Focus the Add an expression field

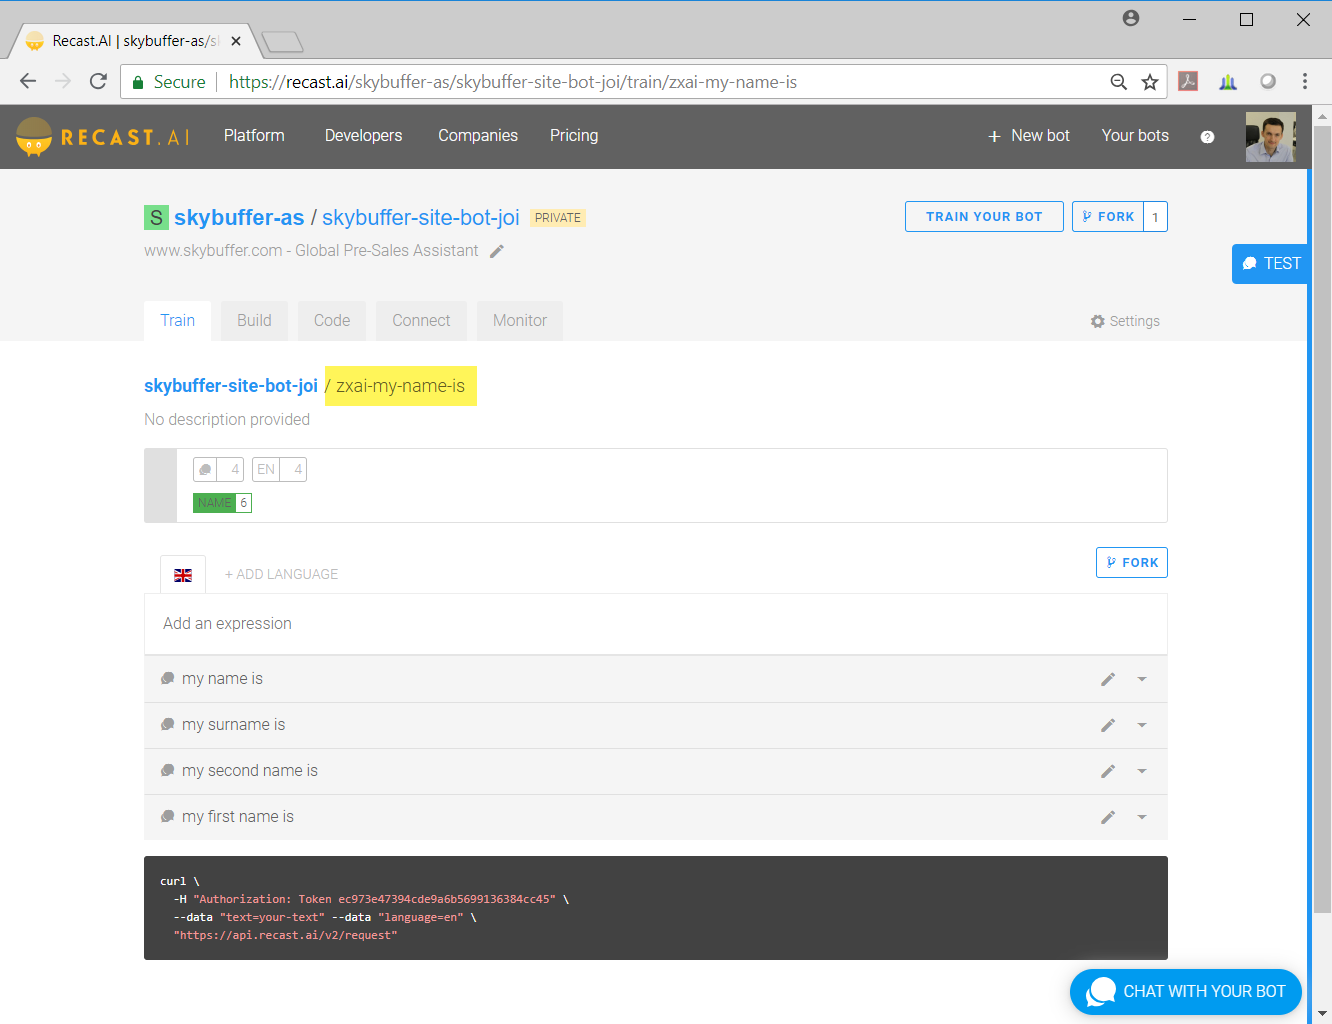click(x=656, y=624)
